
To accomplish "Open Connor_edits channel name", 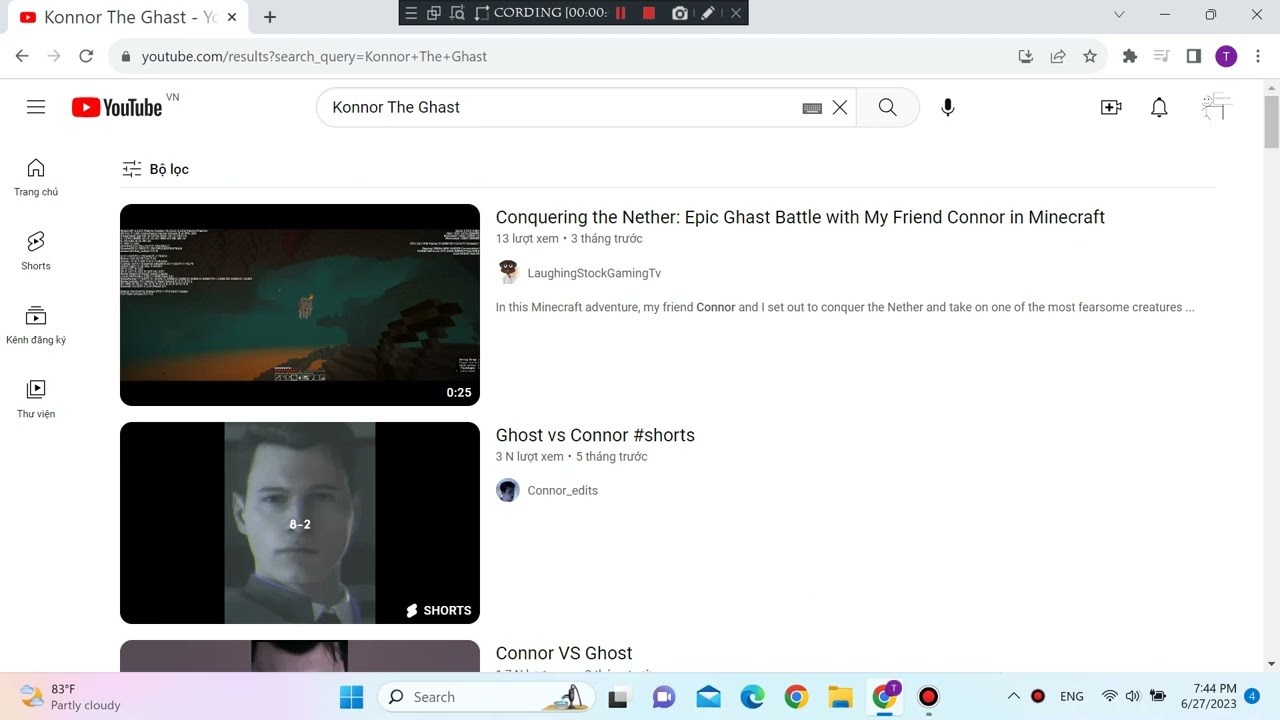I will click(x=562, y=490).
